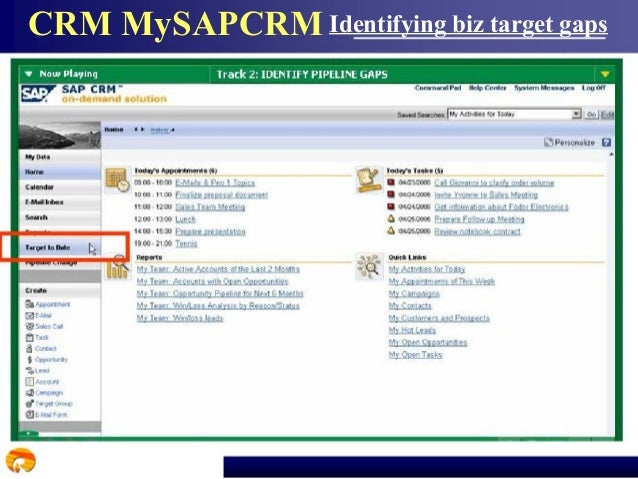This screenshot has width=638, height=479.
Task: Open Calendar in the left navigation
Action: coord(60,187)
